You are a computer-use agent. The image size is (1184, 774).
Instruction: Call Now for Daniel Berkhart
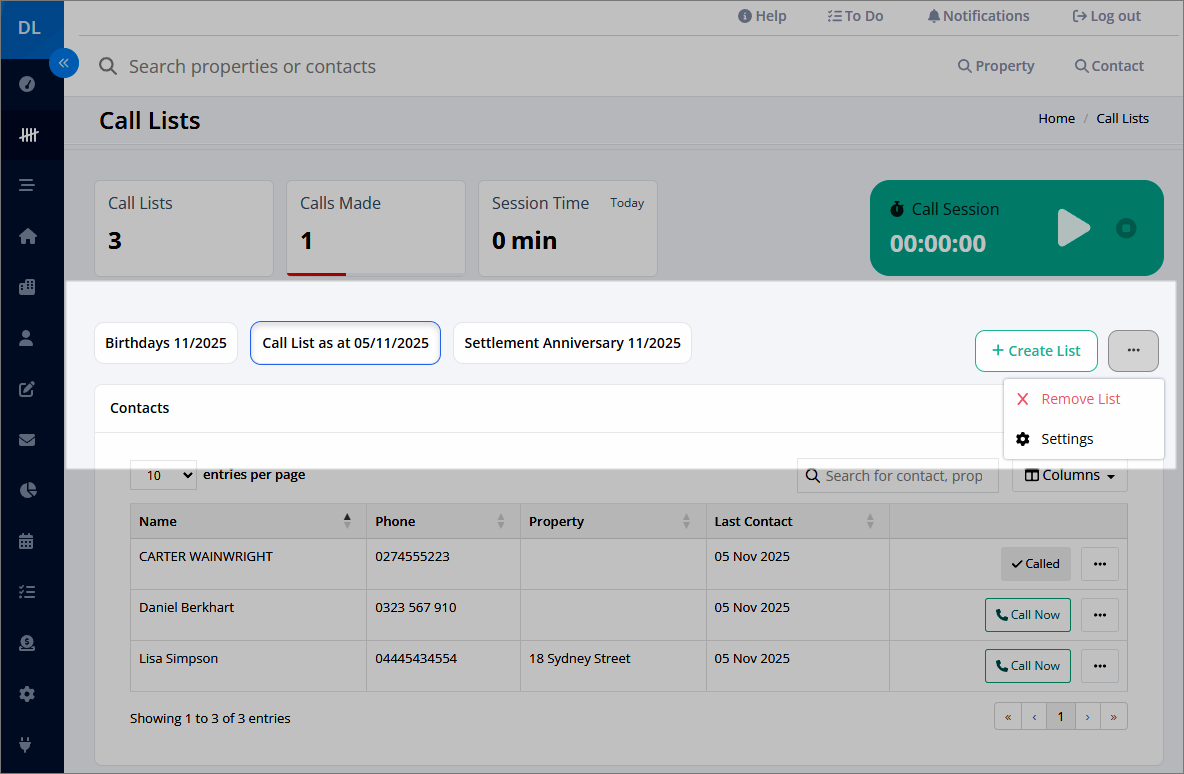tap(1028, 615)
